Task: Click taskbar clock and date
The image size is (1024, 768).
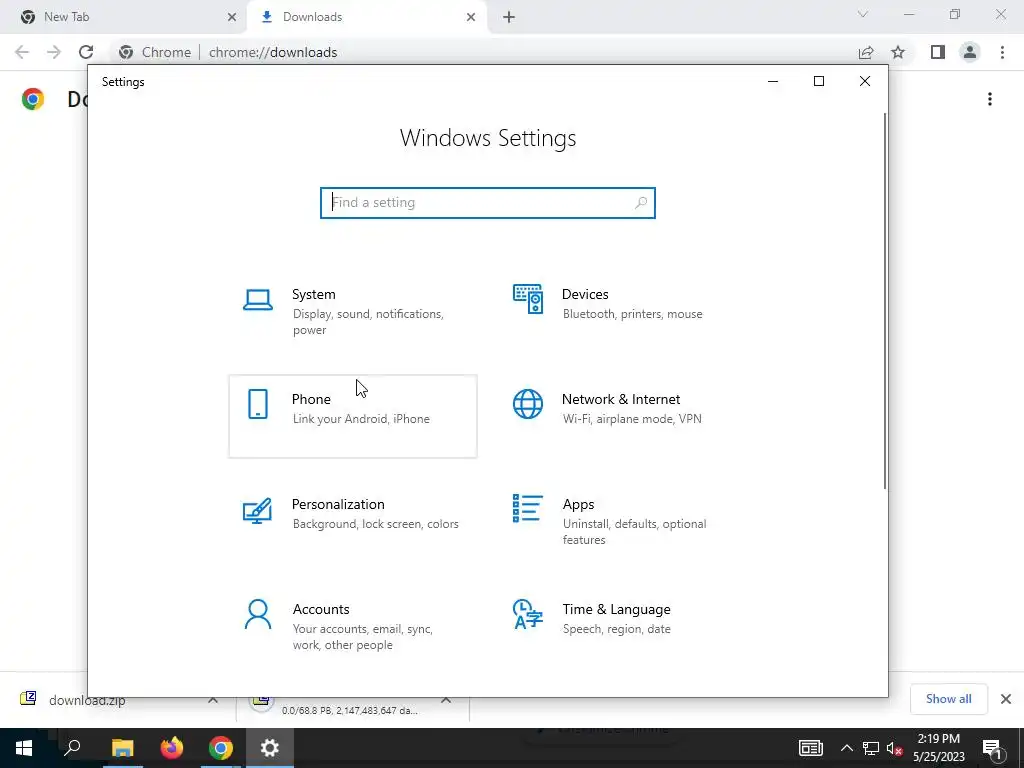Action: pos(938,748)
